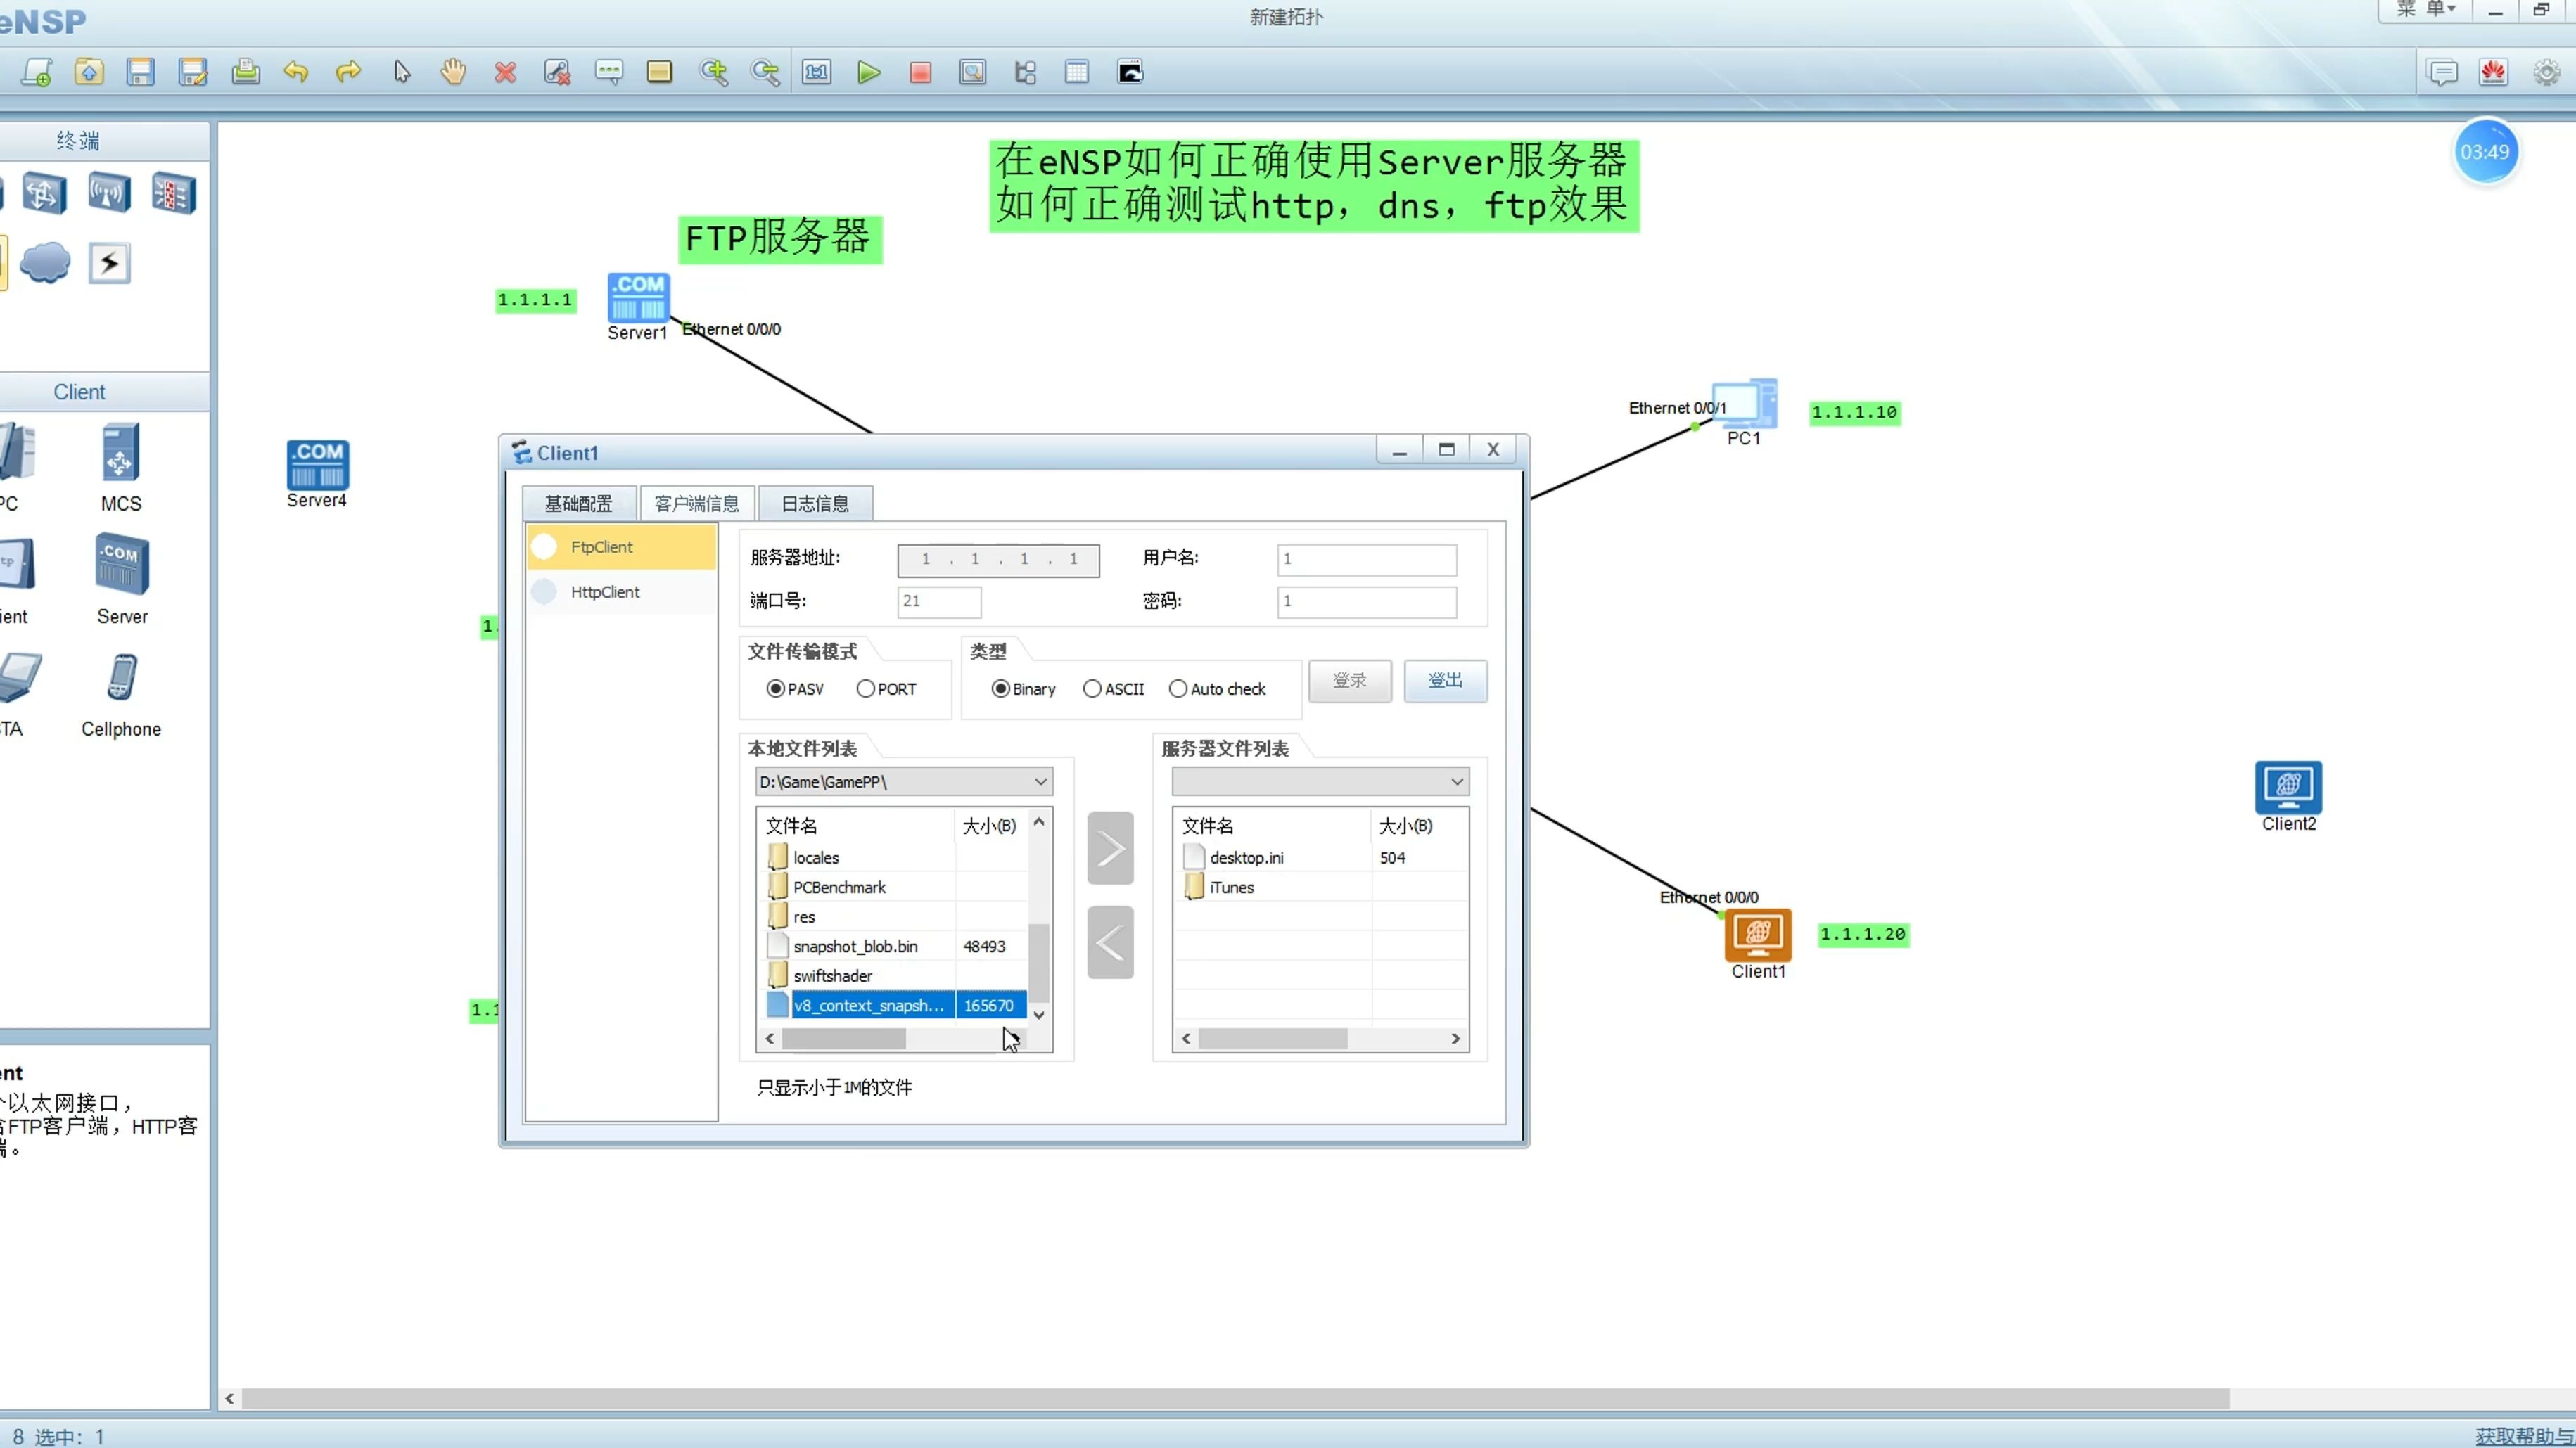Open the CLI console toolbar icon
This screenshot has width=2576, height=1448.
1130,72
